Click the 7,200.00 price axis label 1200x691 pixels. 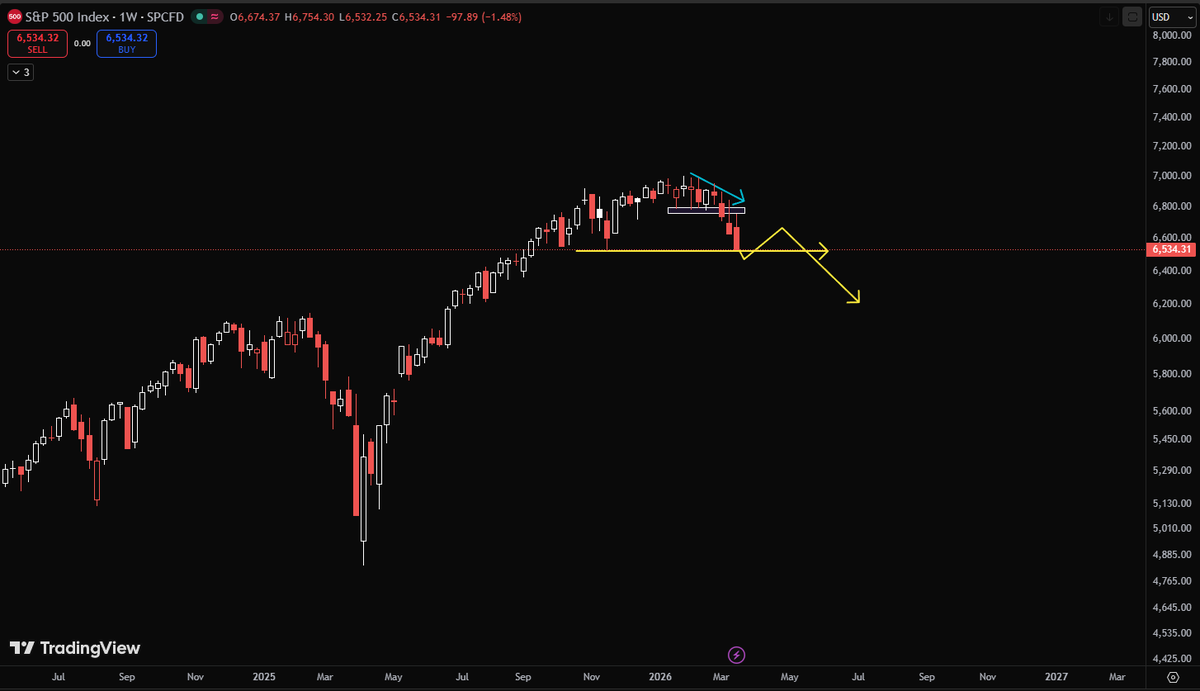pos(1172,146)
